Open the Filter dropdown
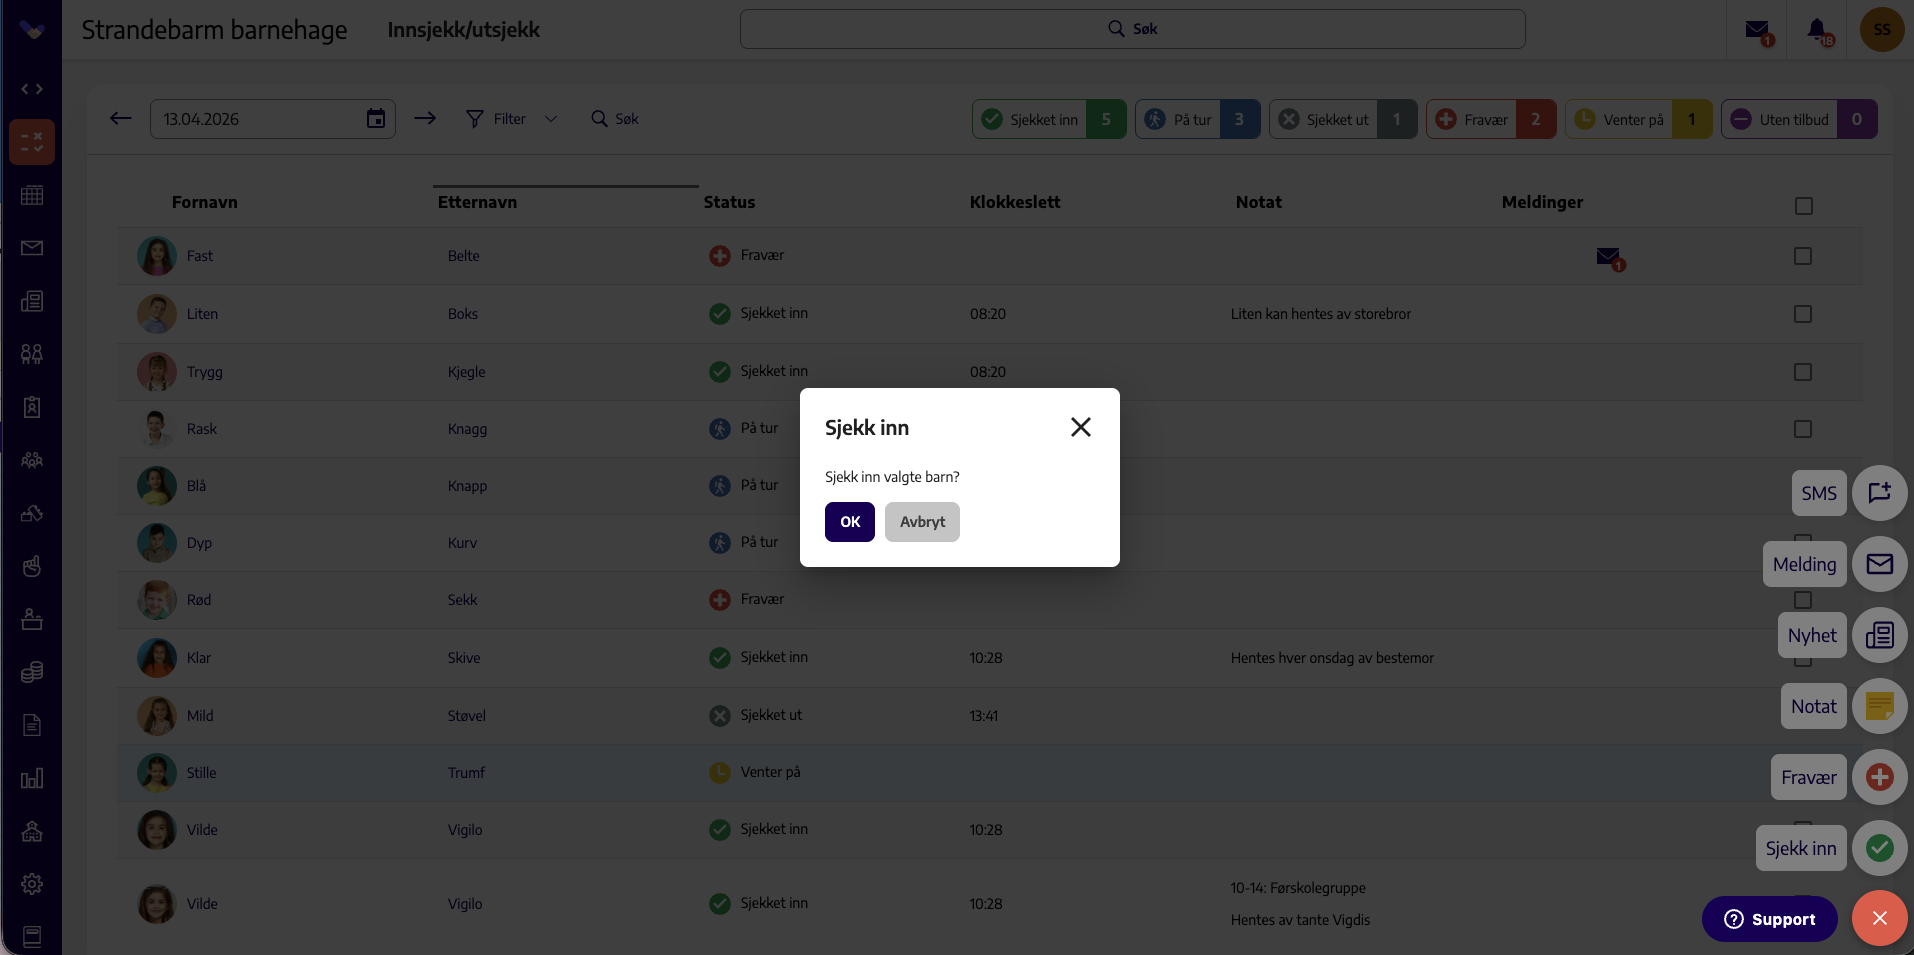The width and height of the screenshot is (1914, 955). [x=511, y=119]
